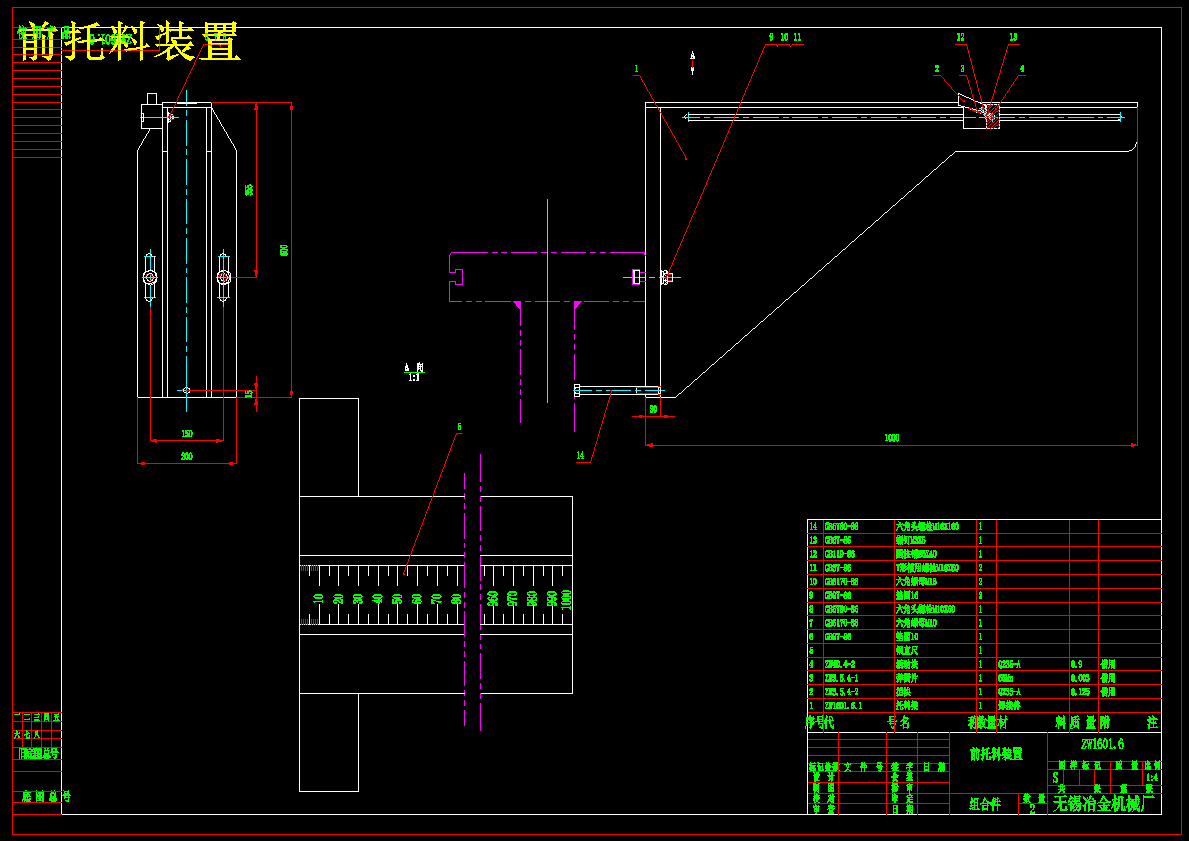Click the 150 hole-spacing dimension text
The image size is (1189, 841).
point(187,434)
